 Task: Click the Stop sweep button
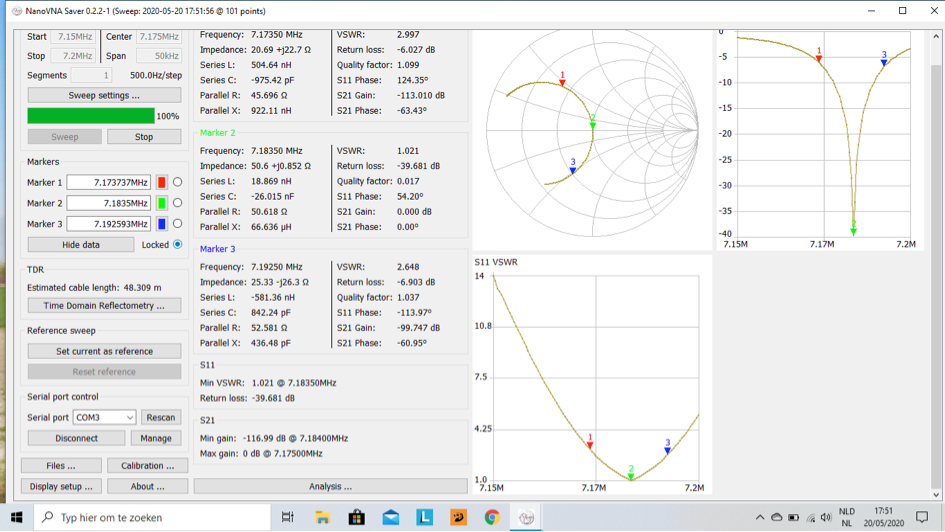(144, 137)
